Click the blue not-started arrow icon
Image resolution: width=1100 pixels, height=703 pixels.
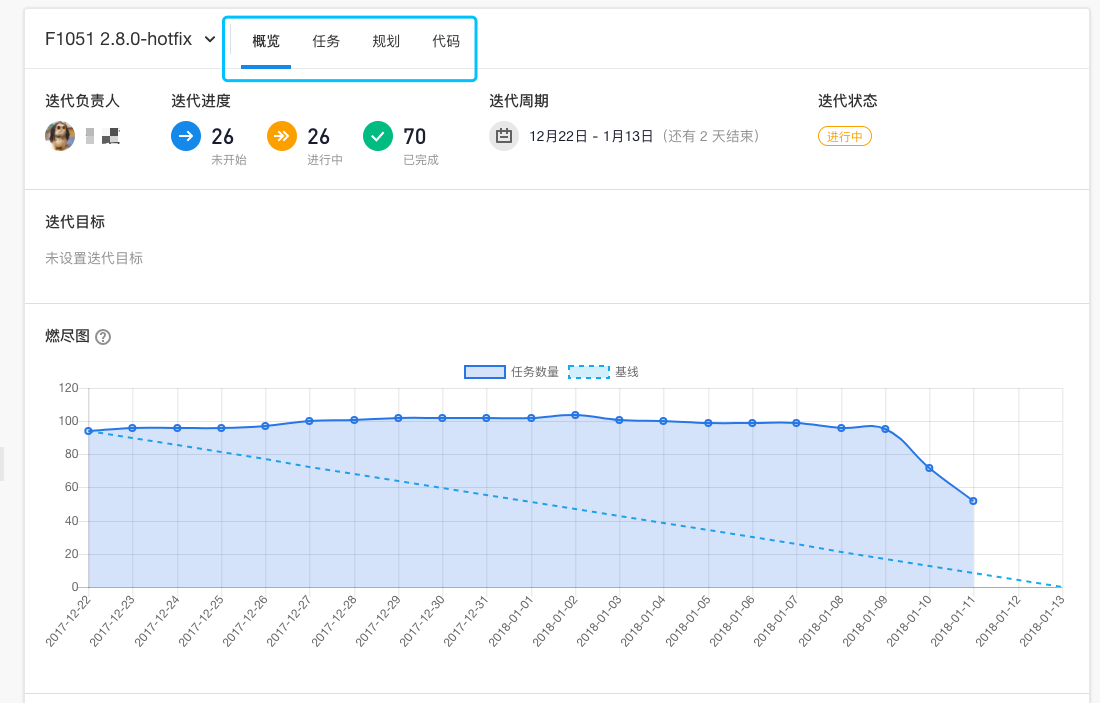point(186,136)
